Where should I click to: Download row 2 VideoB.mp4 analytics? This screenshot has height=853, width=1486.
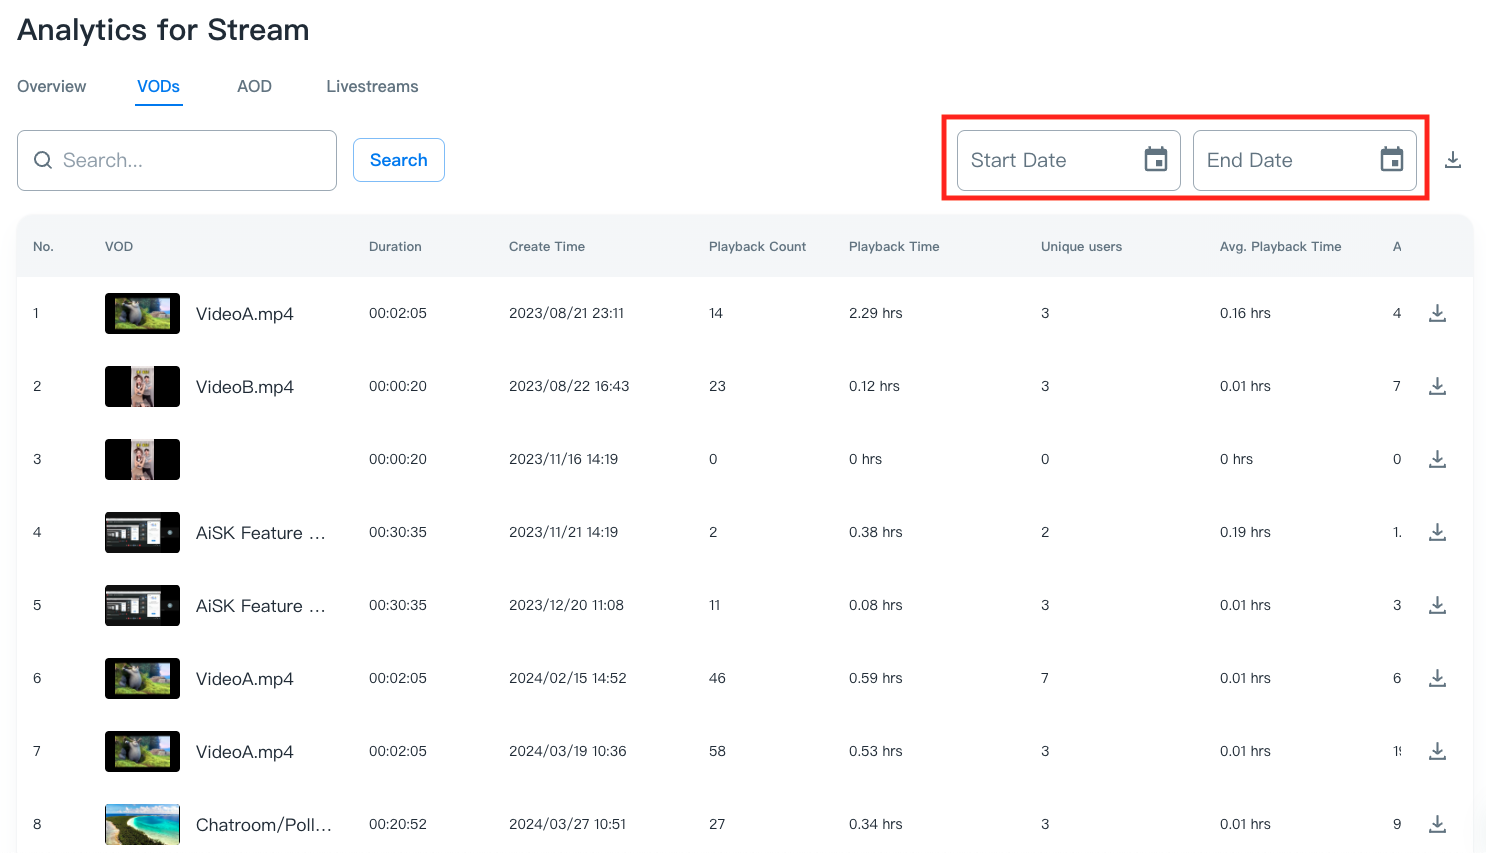[x=1437, y=386]
